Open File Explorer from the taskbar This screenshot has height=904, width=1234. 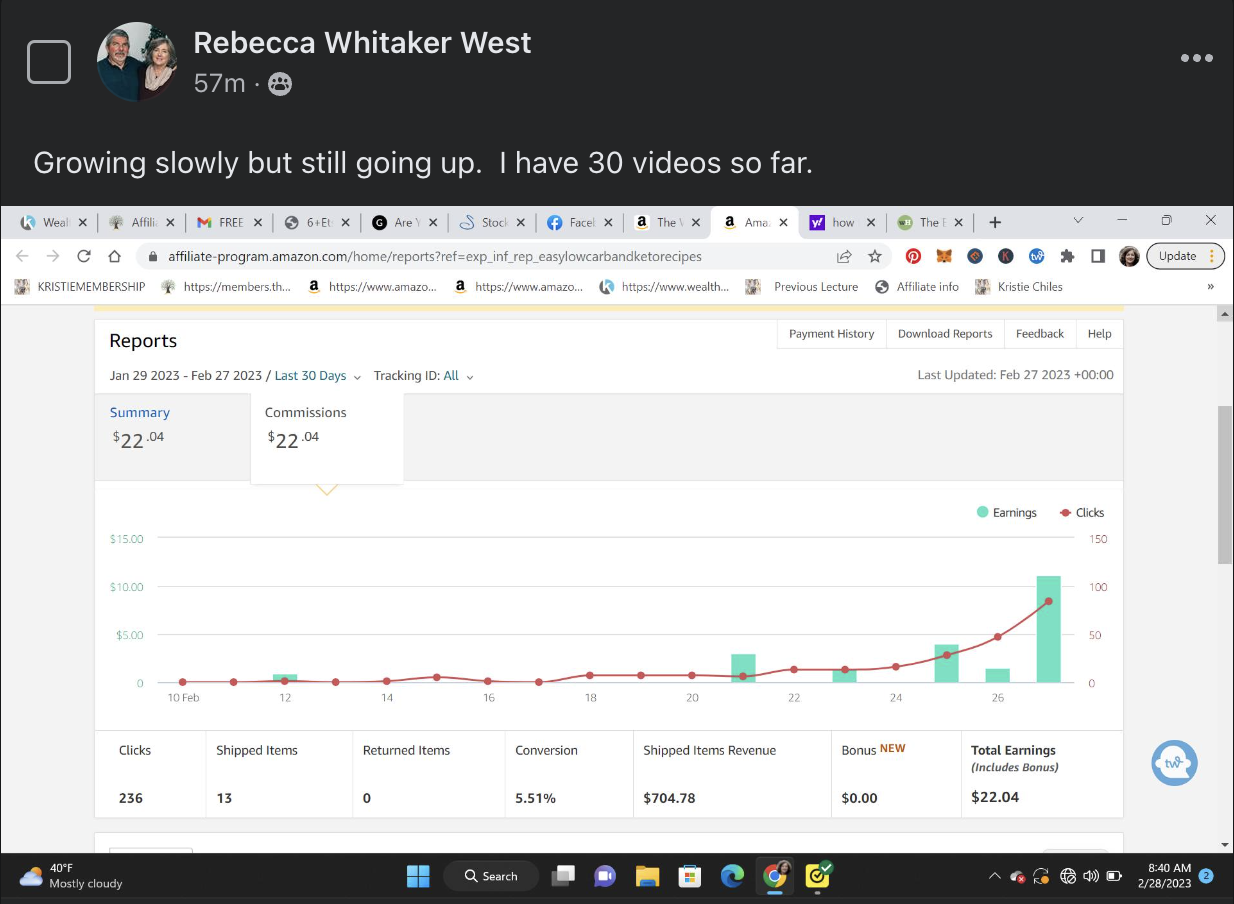pos(647,876)
